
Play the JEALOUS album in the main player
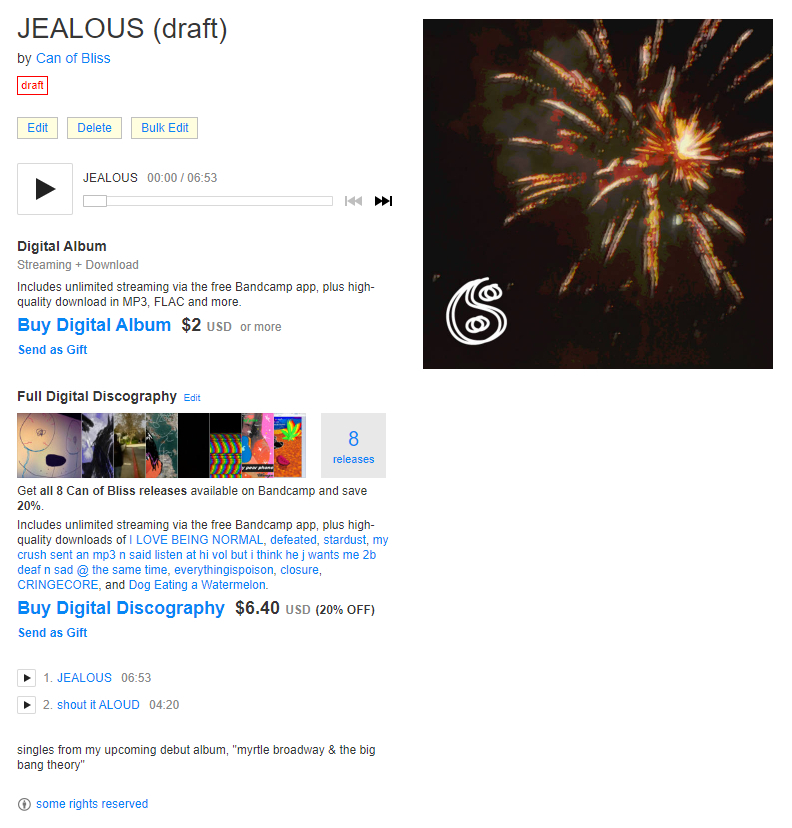(x=45, y=189)
